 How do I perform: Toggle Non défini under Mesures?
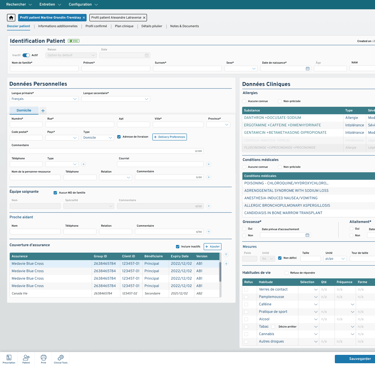click(280, 258)
